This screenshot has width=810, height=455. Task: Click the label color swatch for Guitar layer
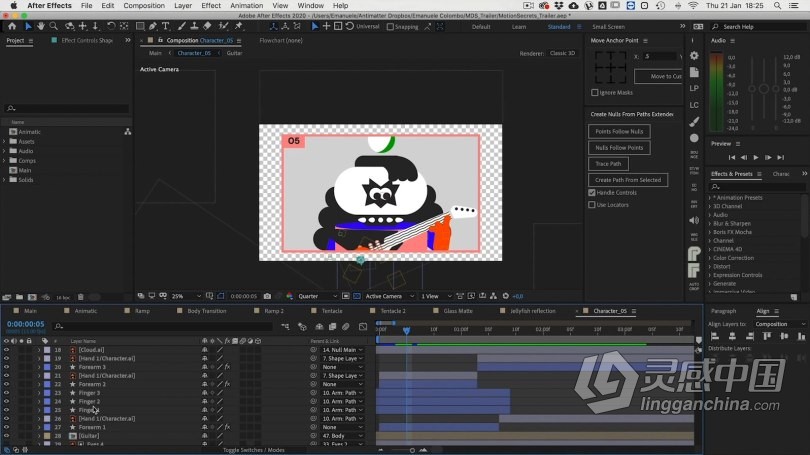pyautogui.click(x=47, y=436)
